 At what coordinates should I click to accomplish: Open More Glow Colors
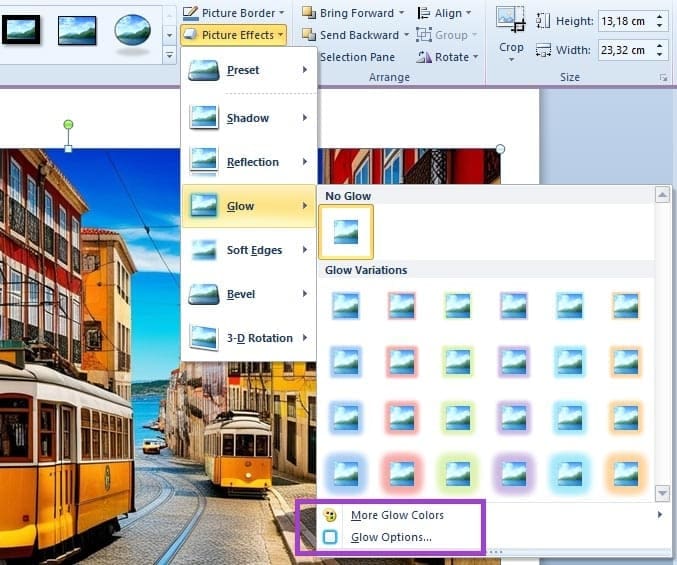(494, 515)
